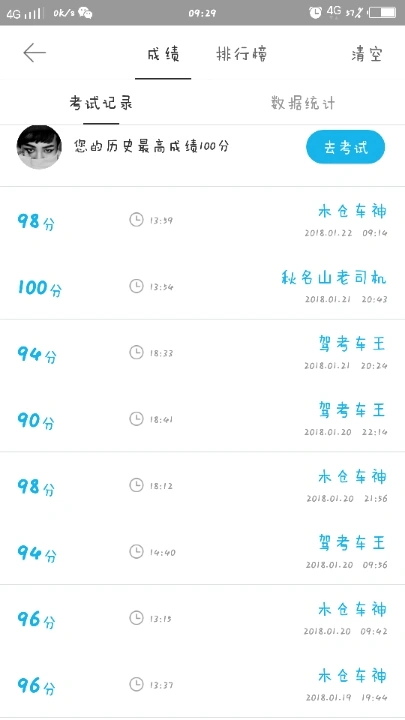Select the 成绩 tab
The width and height of the screenshot is (405, 720).
(163, 54)
